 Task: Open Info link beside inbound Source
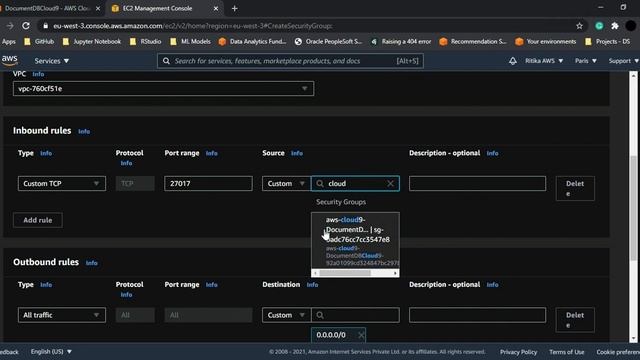[297, 153]
